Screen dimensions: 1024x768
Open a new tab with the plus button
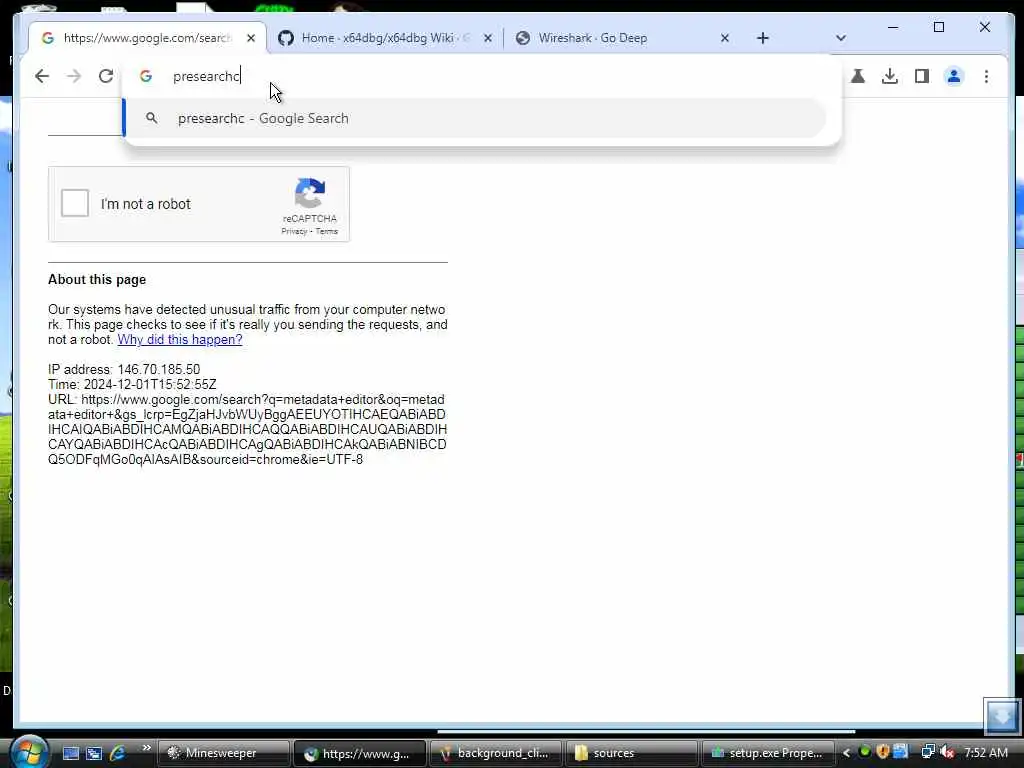pos(763,38)
